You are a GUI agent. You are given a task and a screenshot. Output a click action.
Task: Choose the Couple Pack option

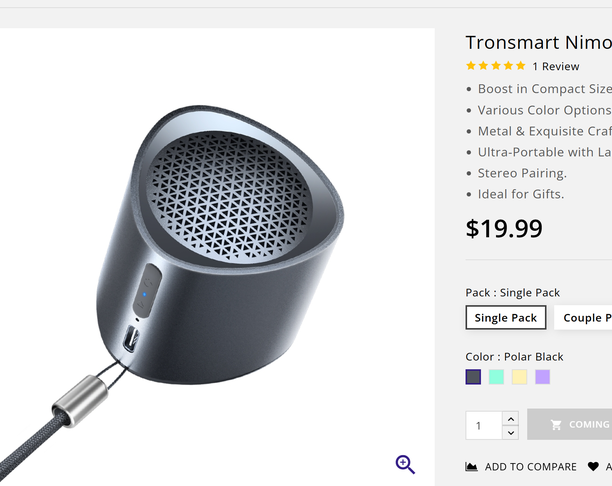point(585,318)
